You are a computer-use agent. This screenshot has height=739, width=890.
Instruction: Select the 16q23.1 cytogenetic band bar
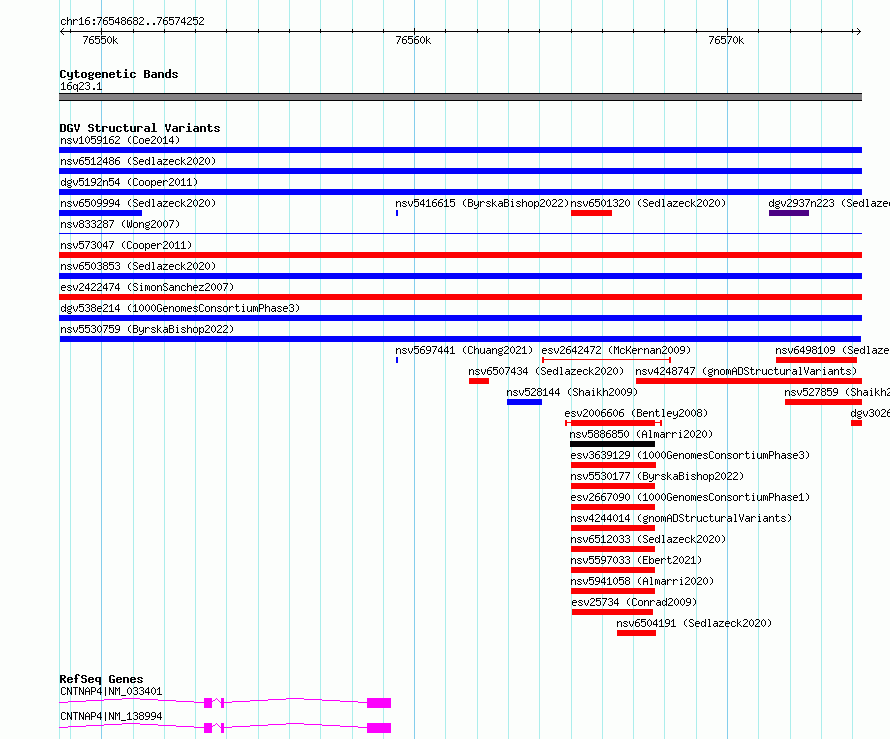click(x=460, y=97)
